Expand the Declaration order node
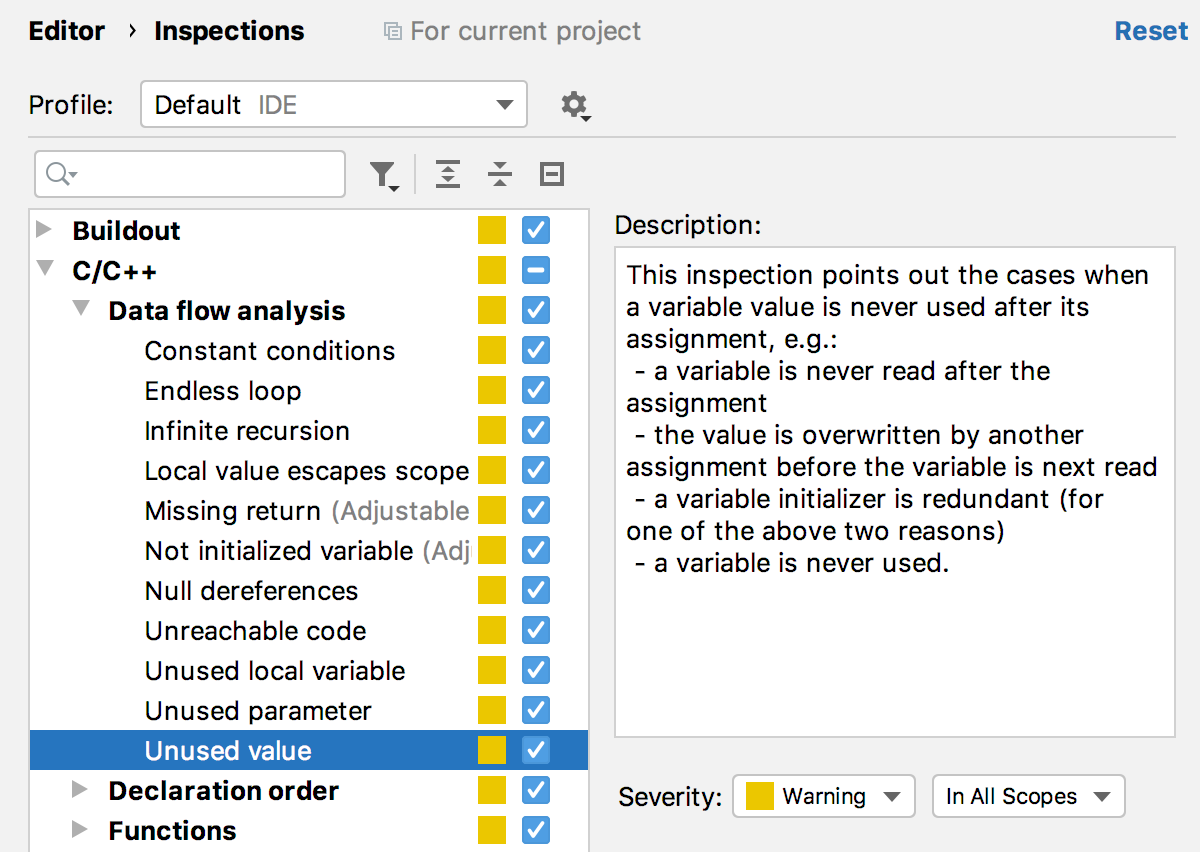Screen dimensions: 1200x852 (80, 790)
